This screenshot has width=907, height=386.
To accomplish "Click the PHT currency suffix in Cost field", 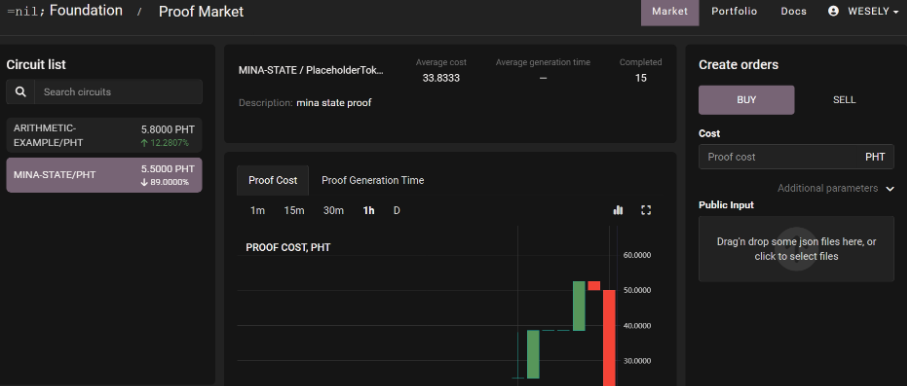I will click(875, 157).
